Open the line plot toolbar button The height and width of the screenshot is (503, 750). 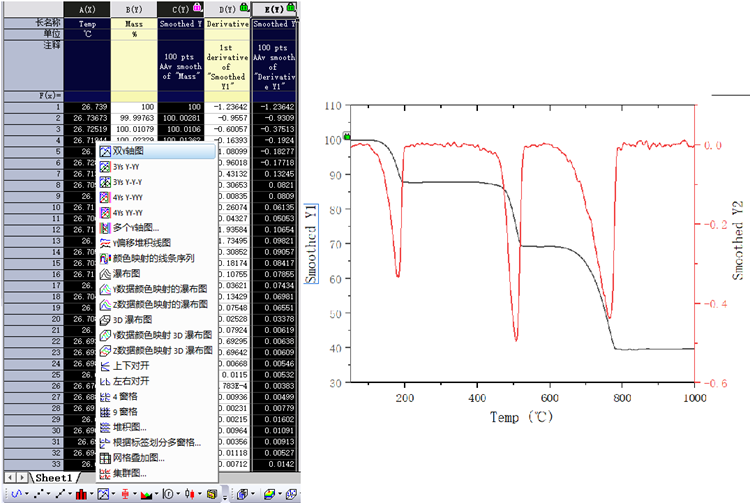coord(16,494)
